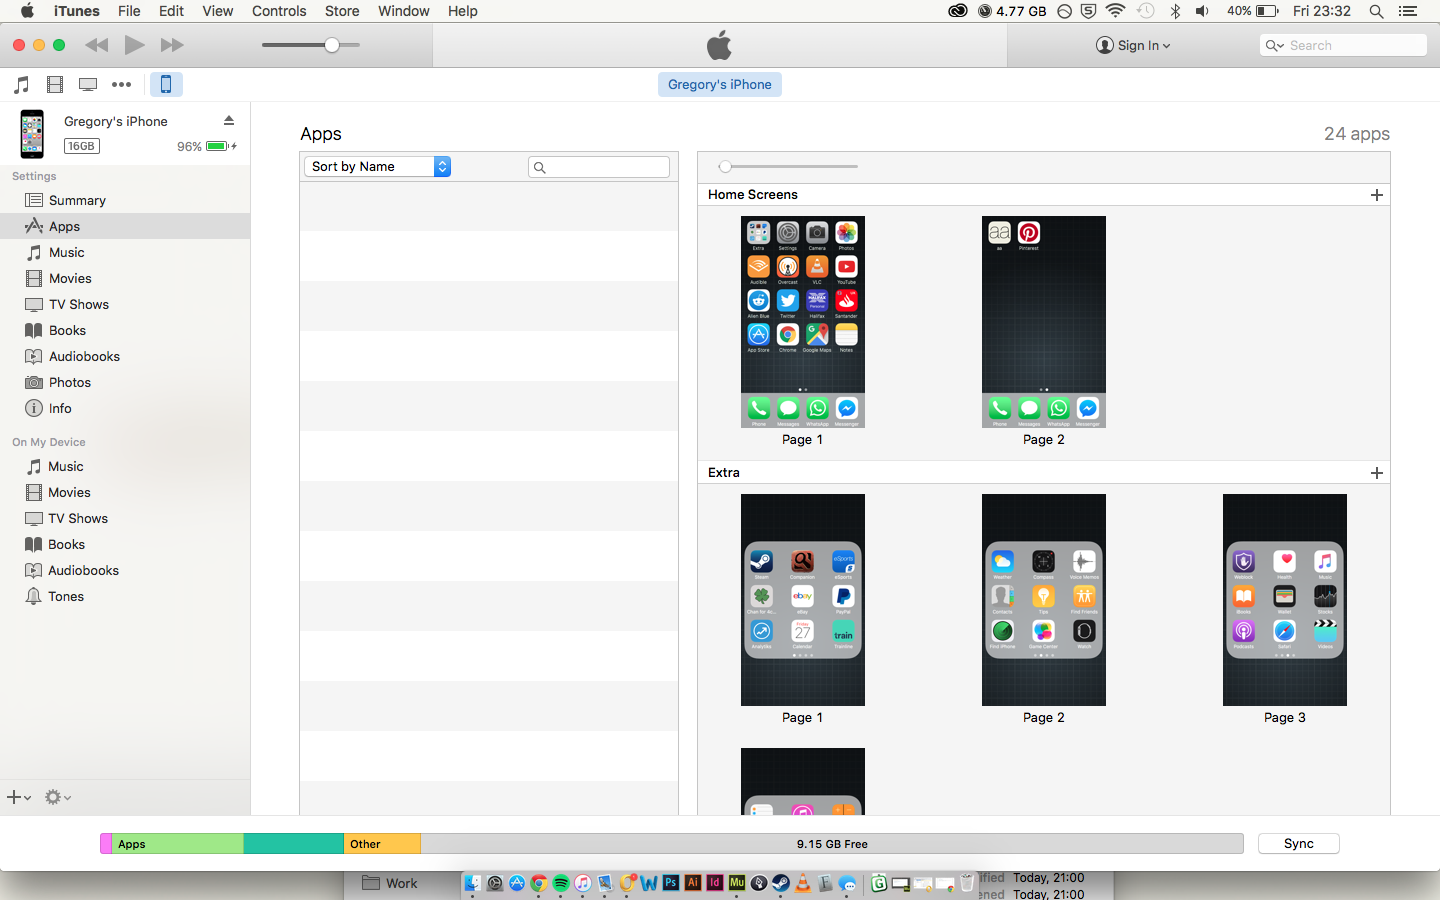1440x900 pixels.
Task: Open the Edit menu
Action: coord(171,11)
